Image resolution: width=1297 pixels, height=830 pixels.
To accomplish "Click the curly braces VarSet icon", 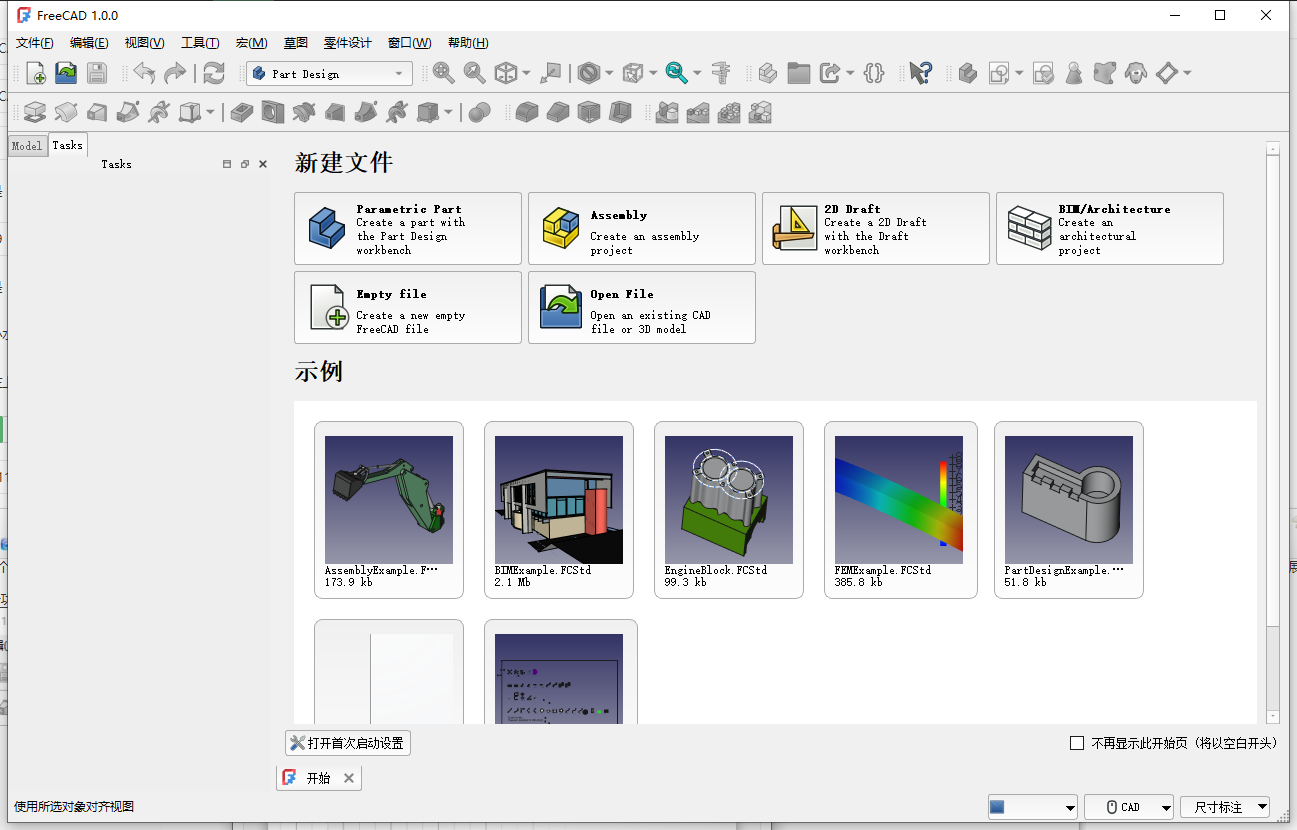I will [x=874, y=73].
